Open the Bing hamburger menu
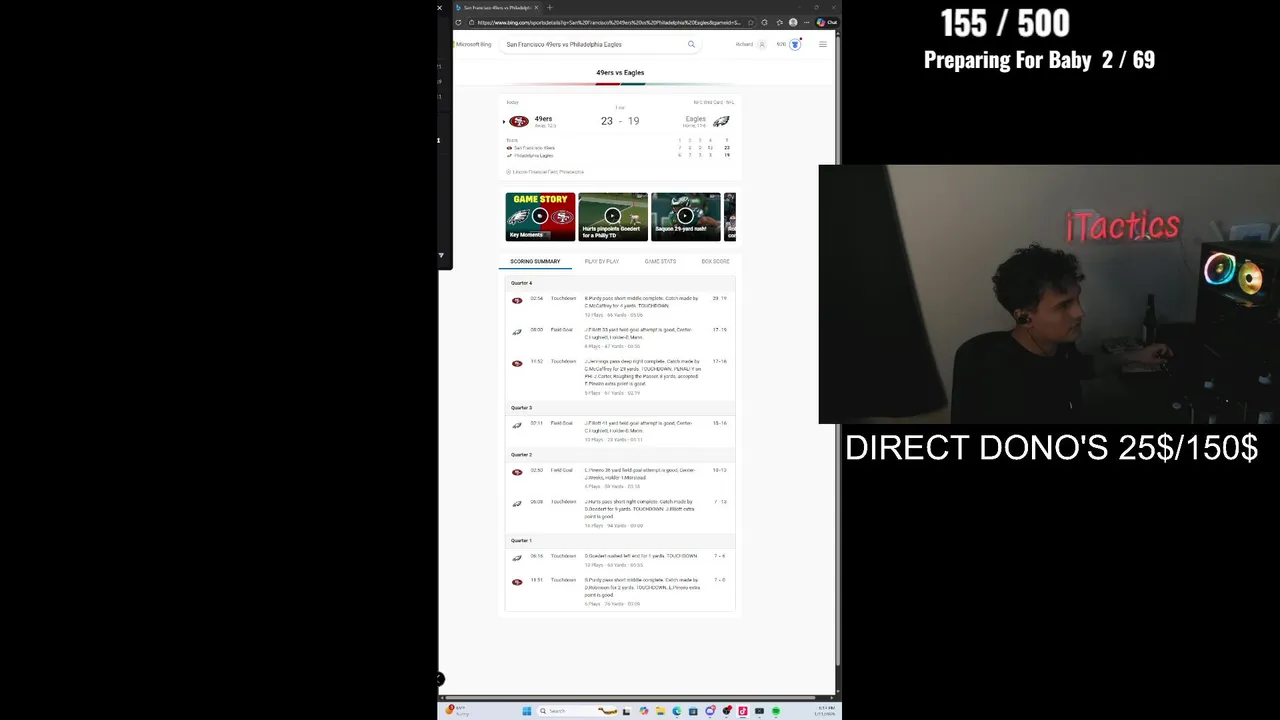 point(823,44)
